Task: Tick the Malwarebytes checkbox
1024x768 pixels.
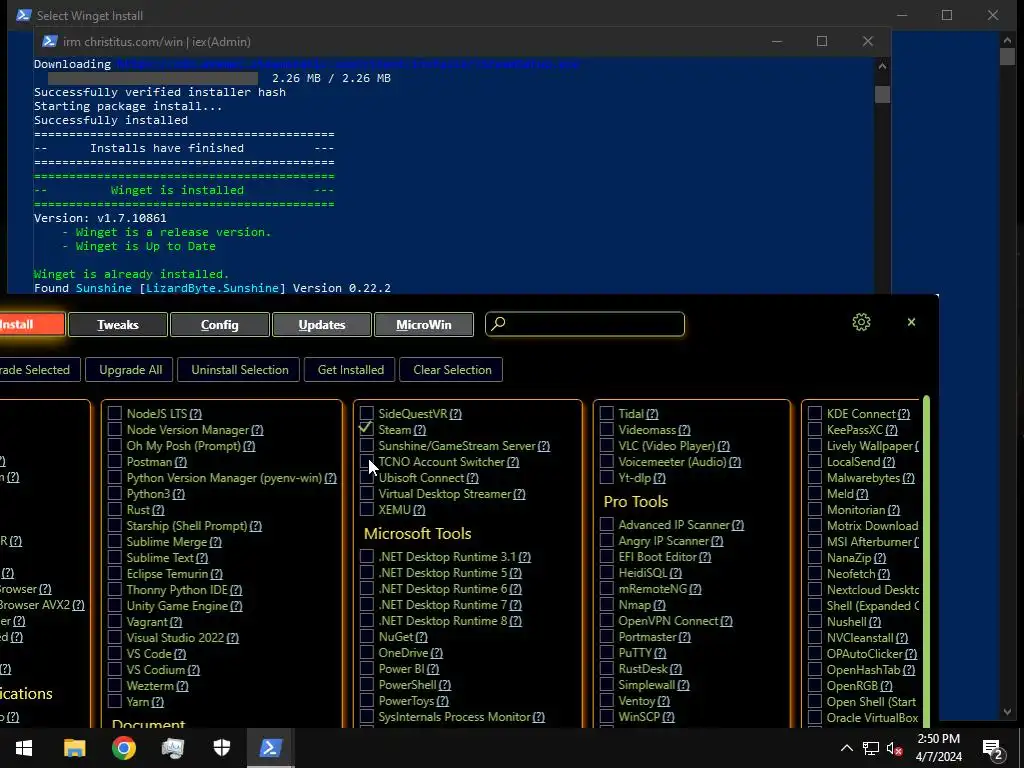Action: tap(814, 477)
